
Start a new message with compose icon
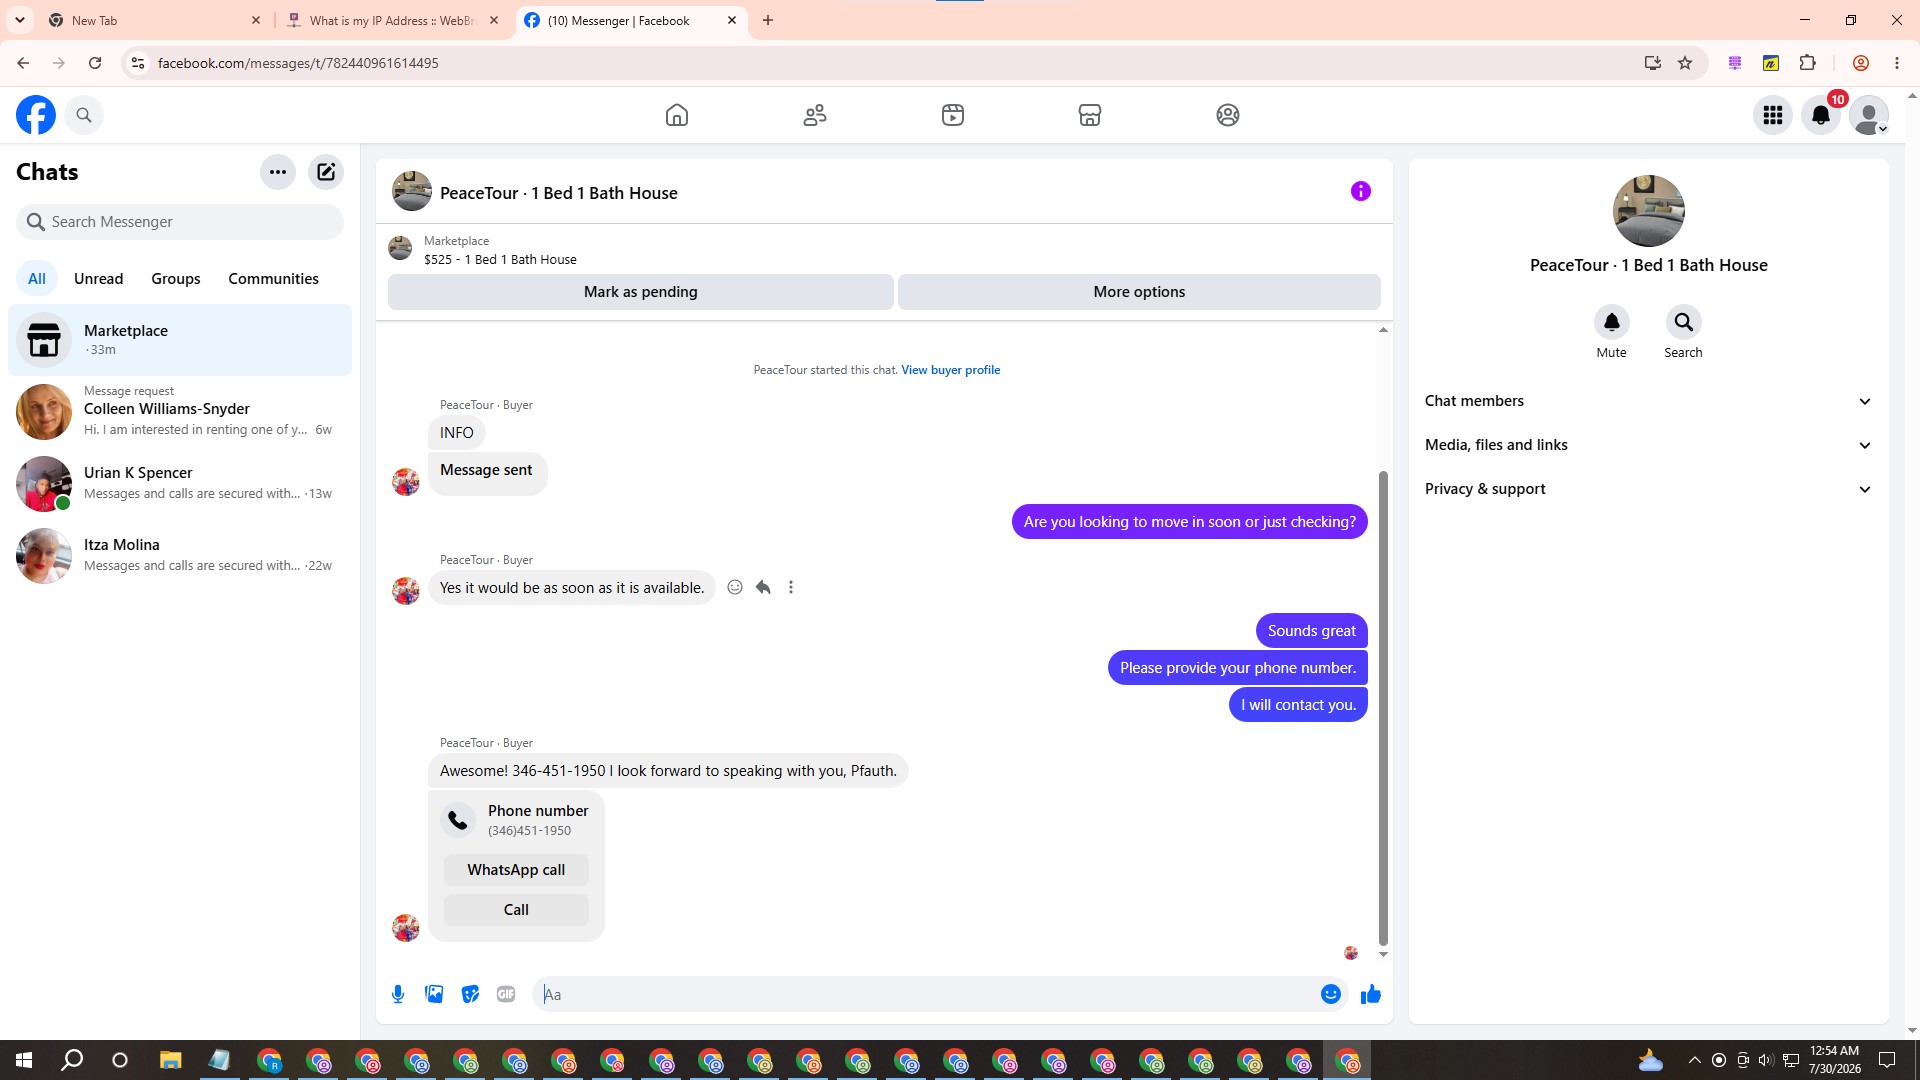[x=326, y=172]
